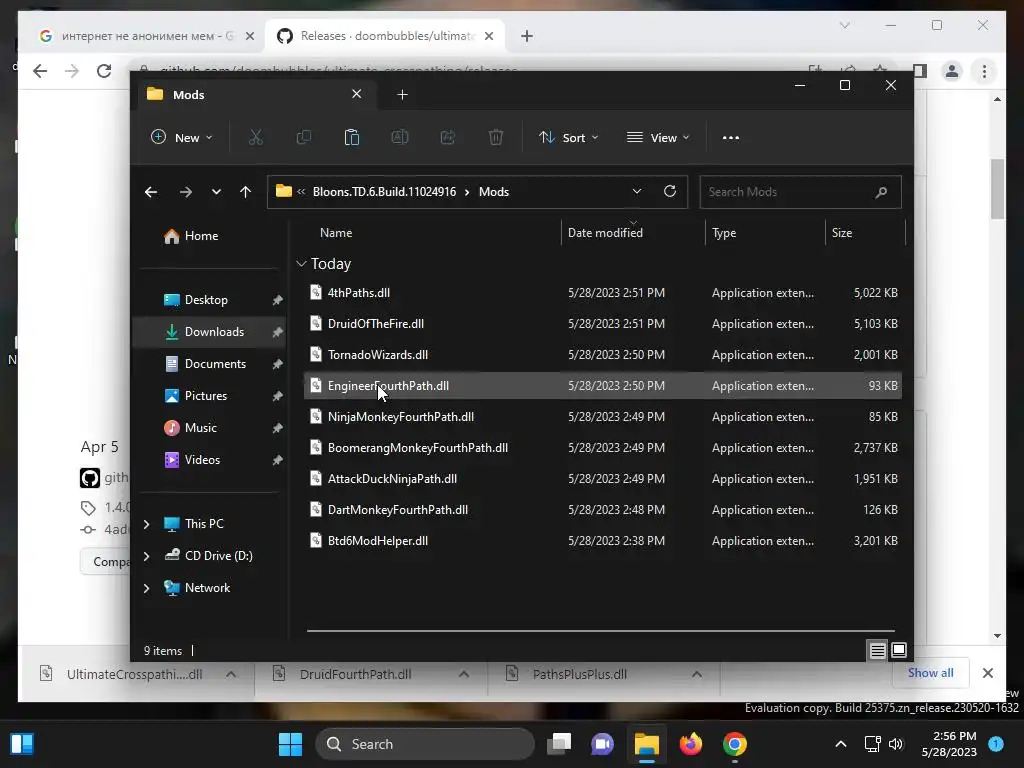Click the Share icon in Explorer toolbar

coord(447,137)
